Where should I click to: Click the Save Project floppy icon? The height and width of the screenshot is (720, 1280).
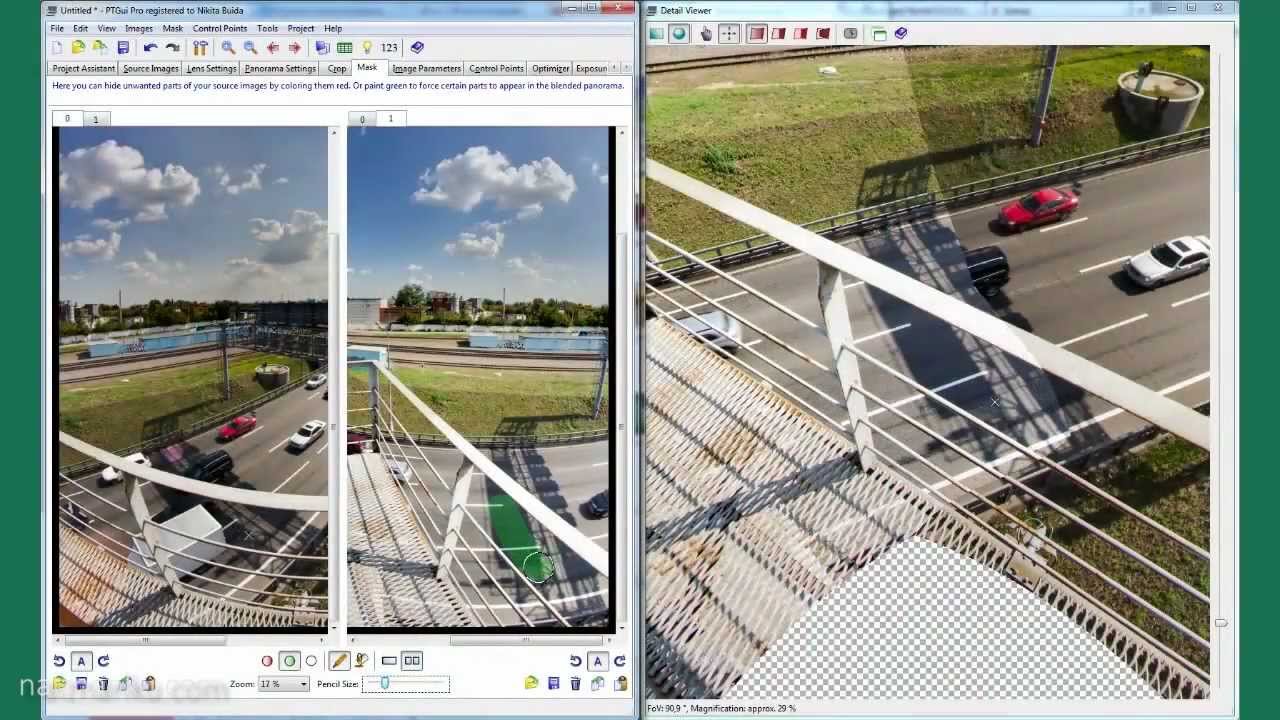[x=123, y=48]
